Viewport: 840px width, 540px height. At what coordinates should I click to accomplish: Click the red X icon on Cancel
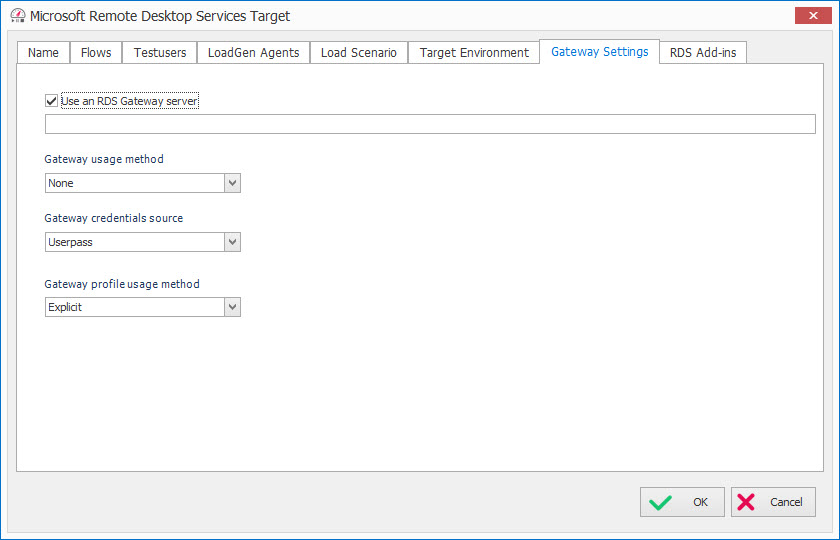[746, 502]
